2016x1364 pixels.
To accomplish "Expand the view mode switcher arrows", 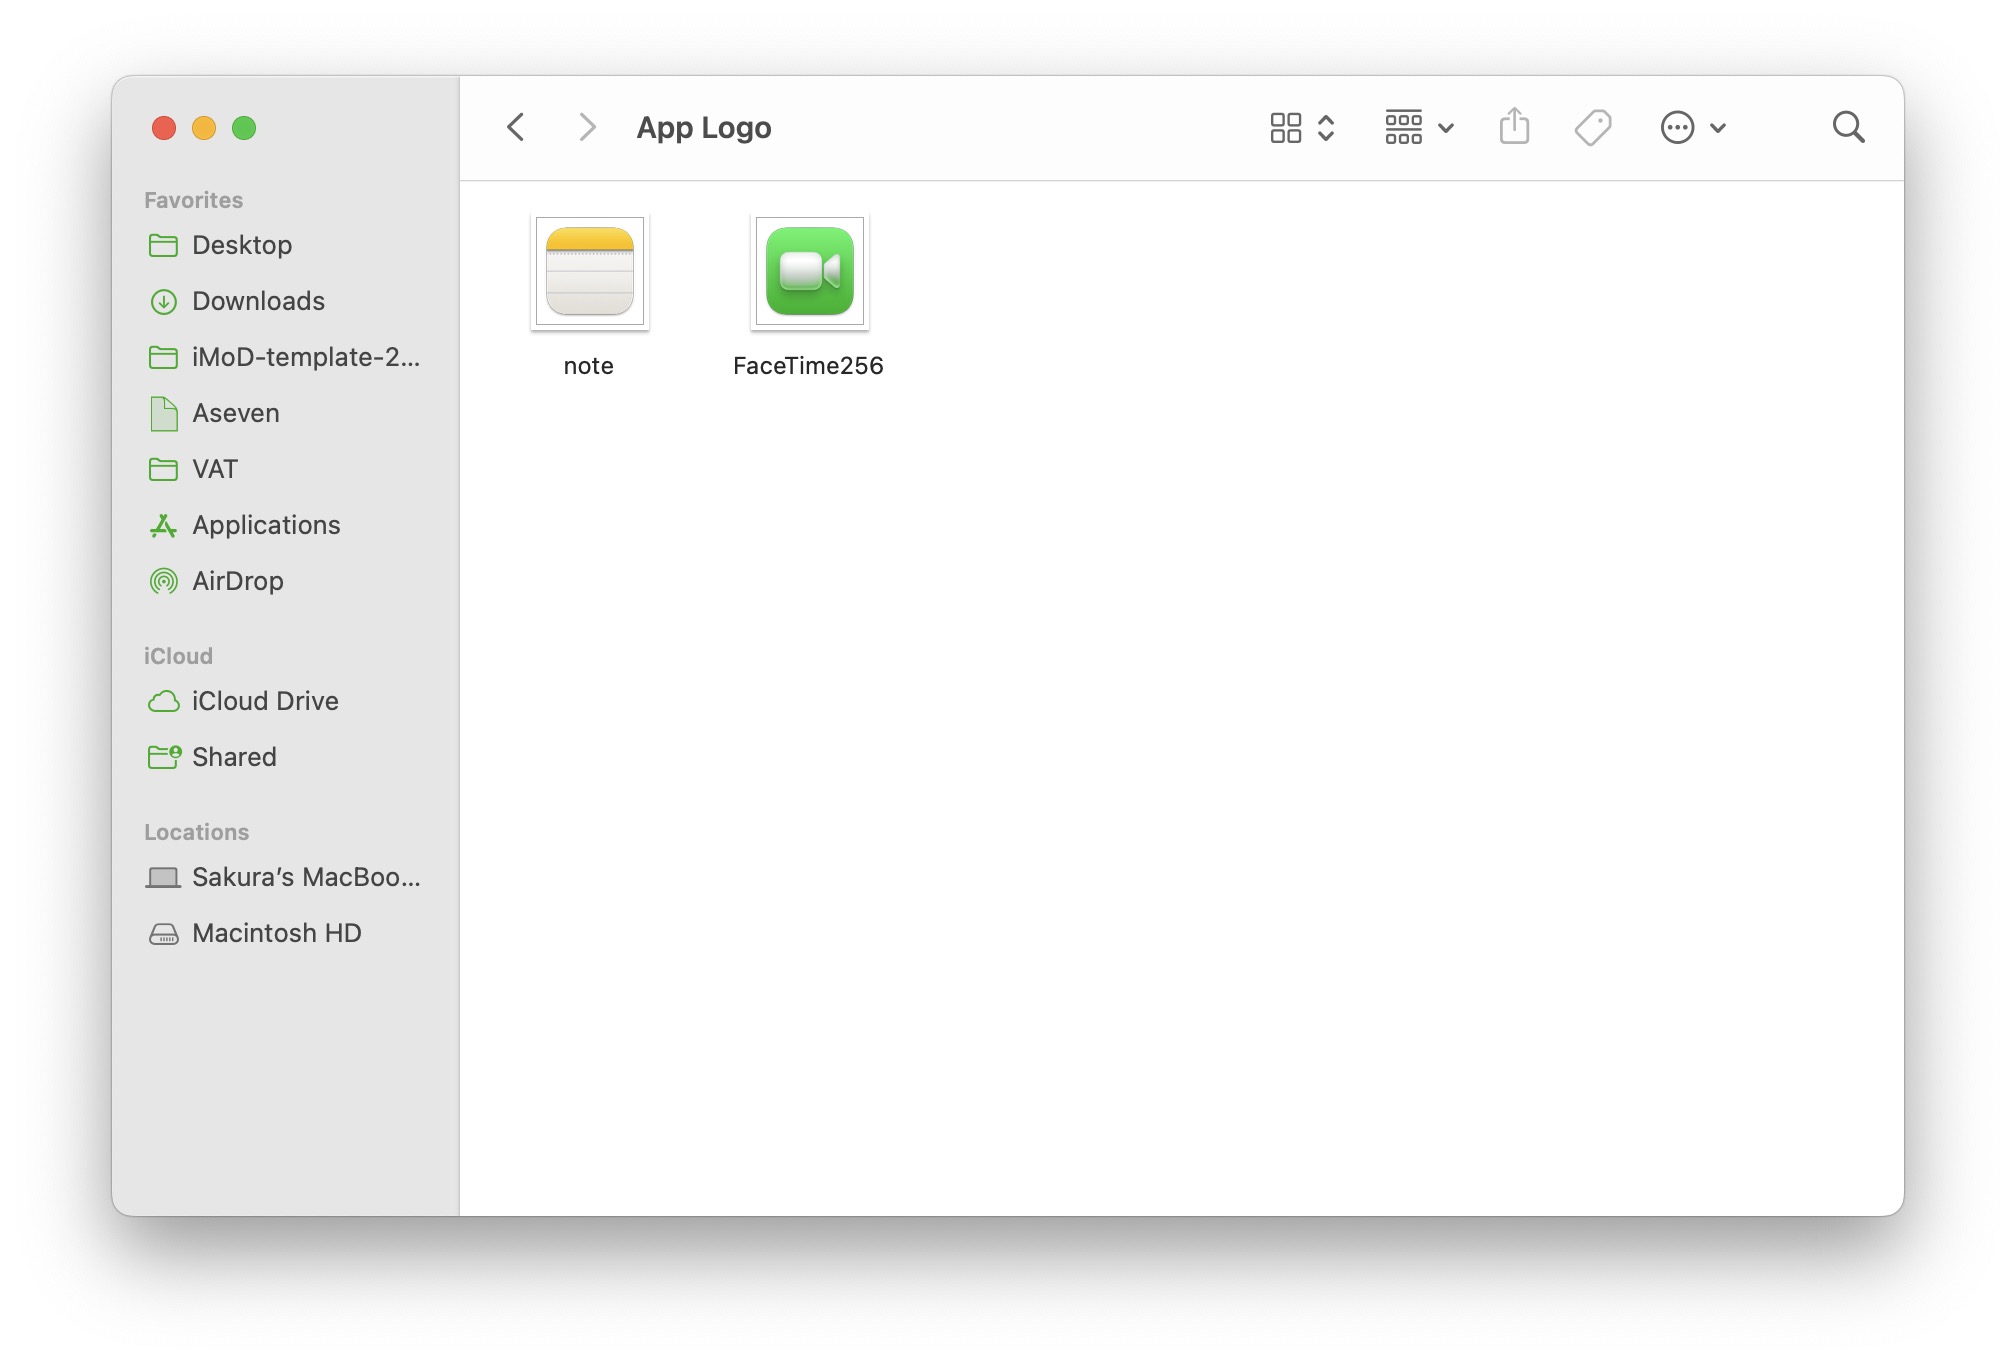I will click(1327, 127).
